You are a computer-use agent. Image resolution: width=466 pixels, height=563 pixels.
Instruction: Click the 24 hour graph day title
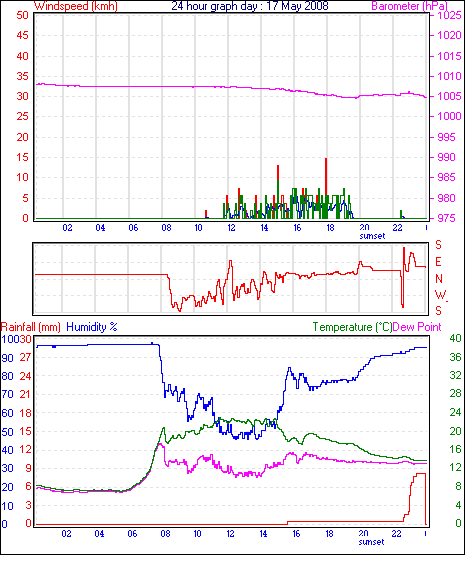click(x=250, y=6)
